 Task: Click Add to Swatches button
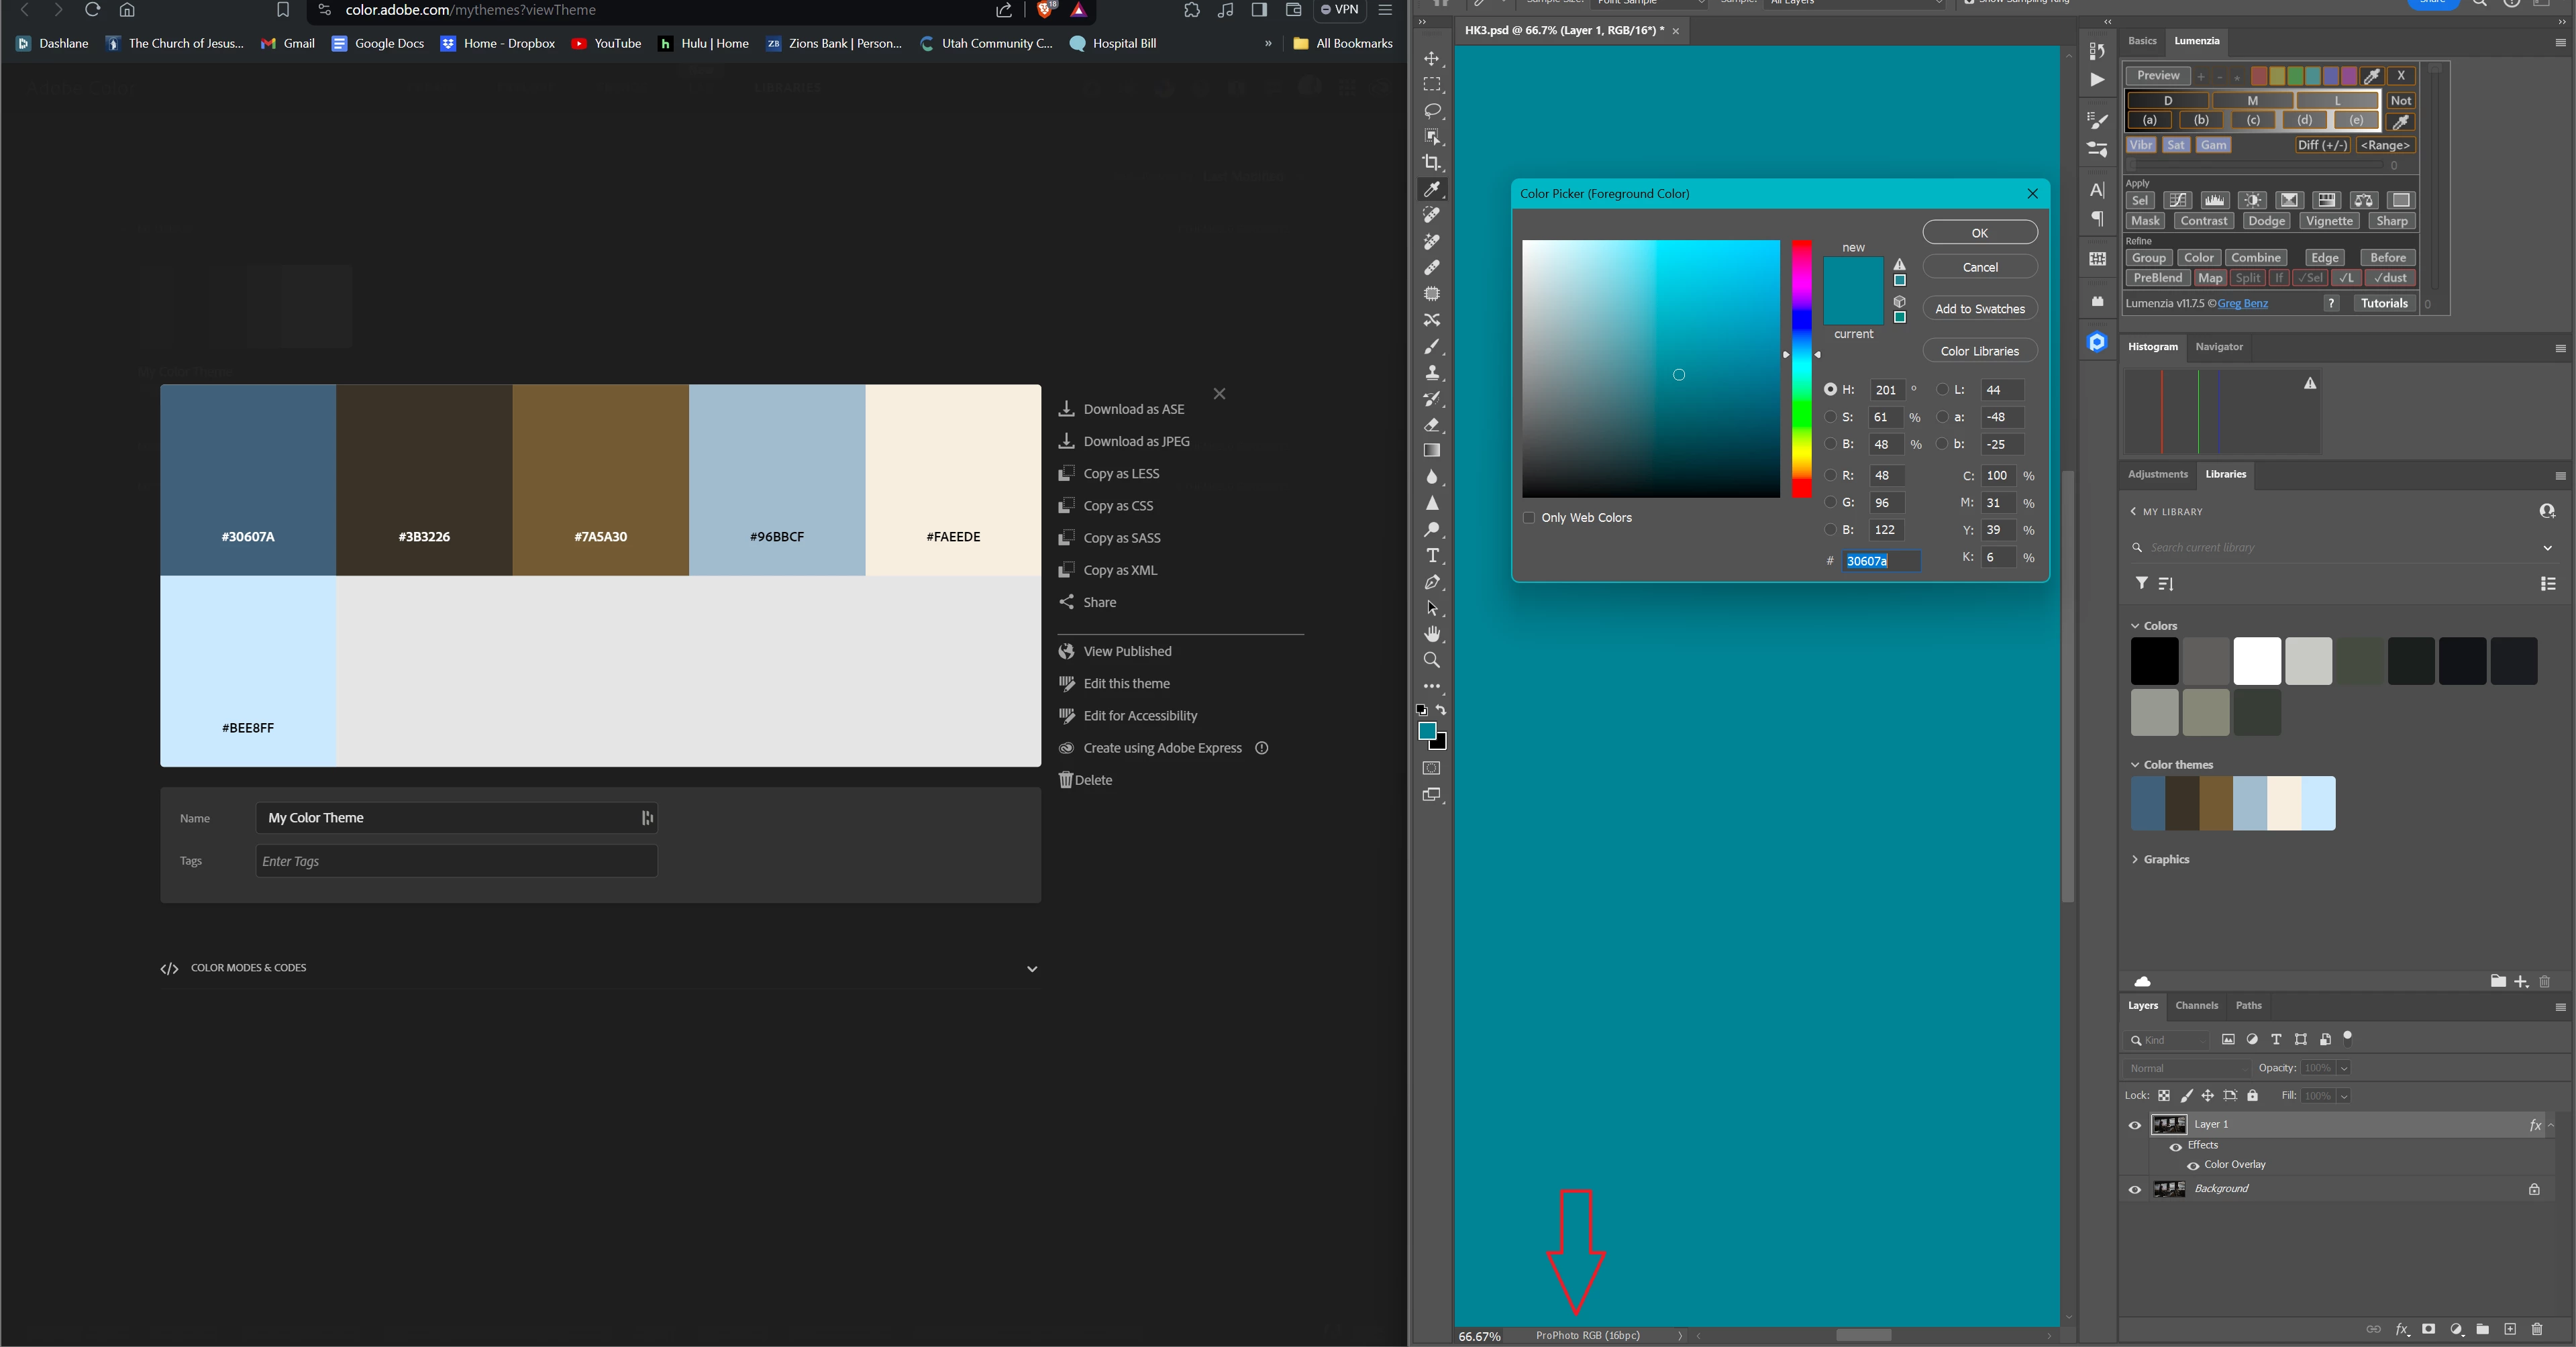tap(1979, 309)
